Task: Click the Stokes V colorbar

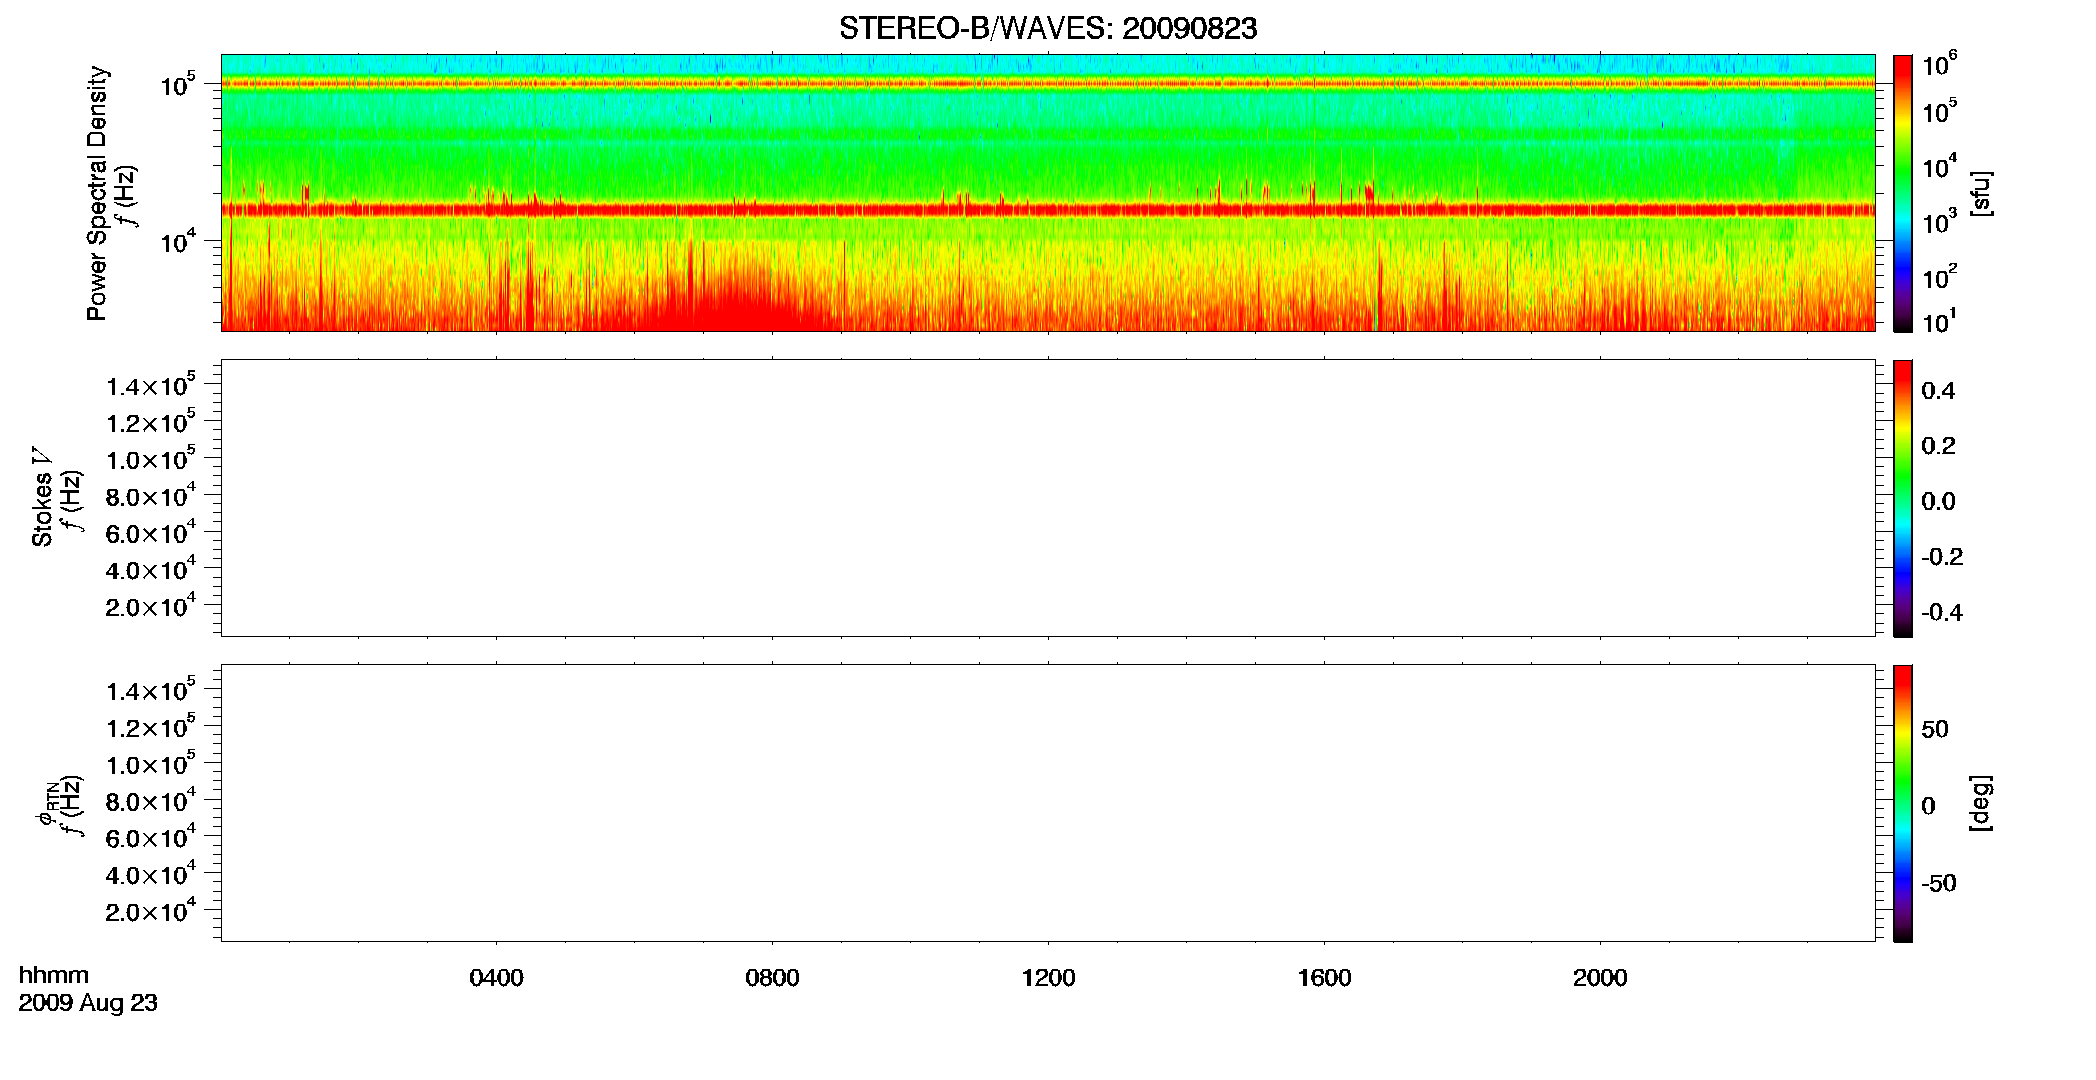Action: coord(1903,498)
